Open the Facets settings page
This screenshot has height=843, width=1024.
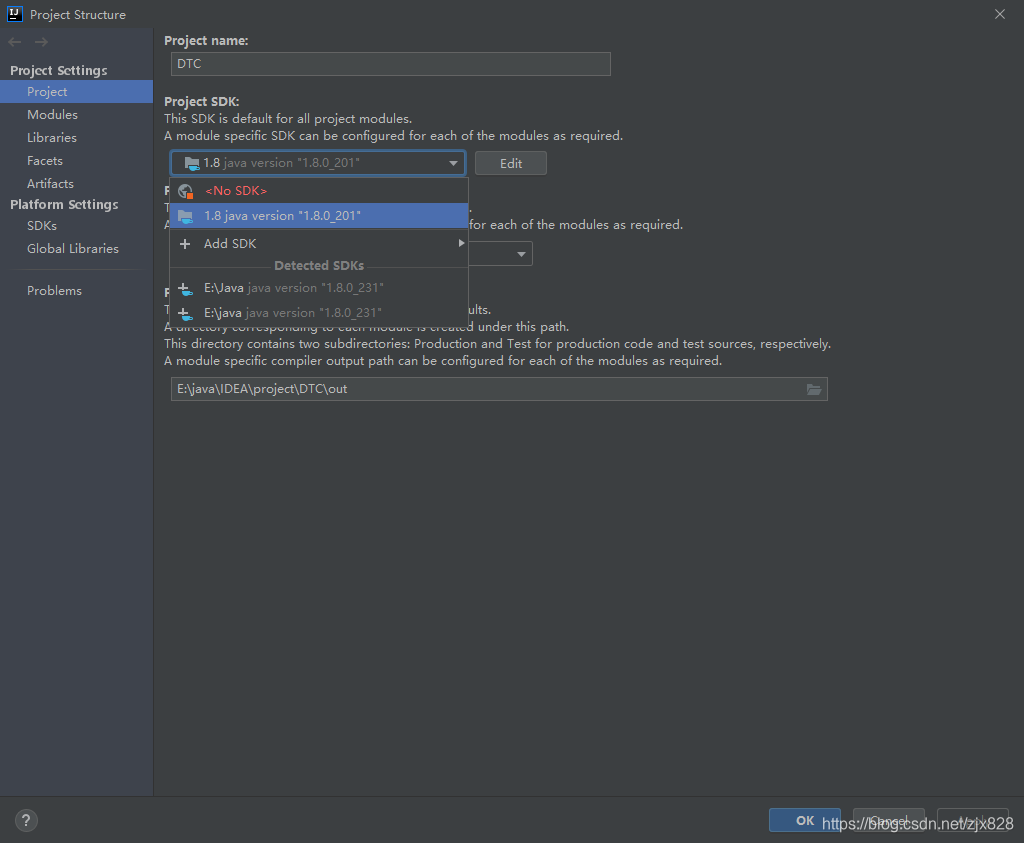coord(76,161)
